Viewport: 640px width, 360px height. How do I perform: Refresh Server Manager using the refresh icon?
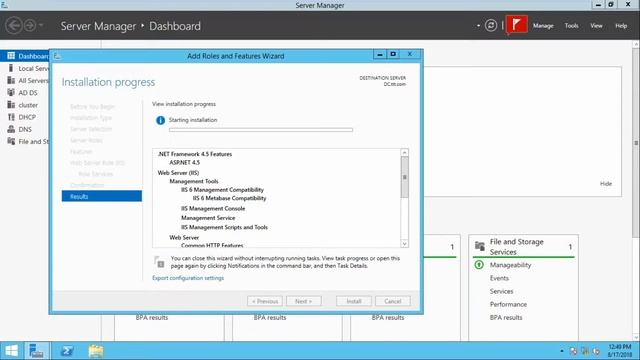(x=491, y=25)
